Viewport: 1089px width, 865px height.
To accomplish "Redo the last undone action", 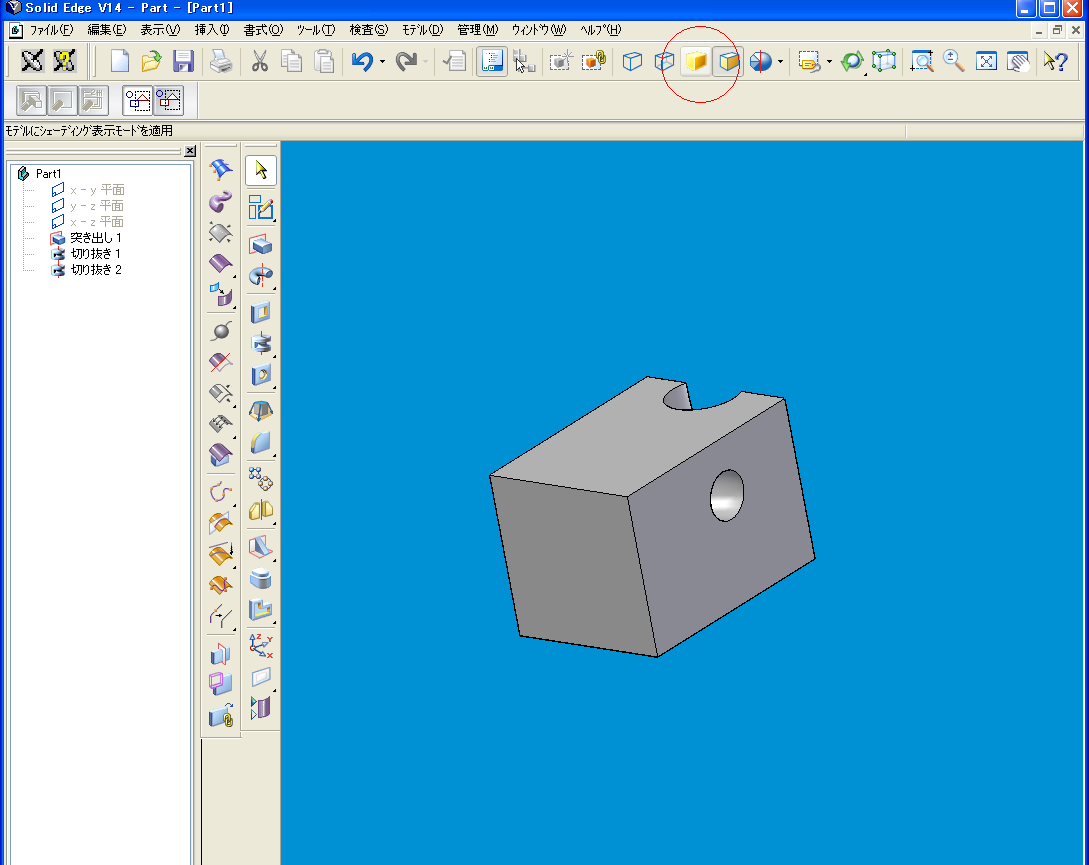I will [x=406, y=61].
